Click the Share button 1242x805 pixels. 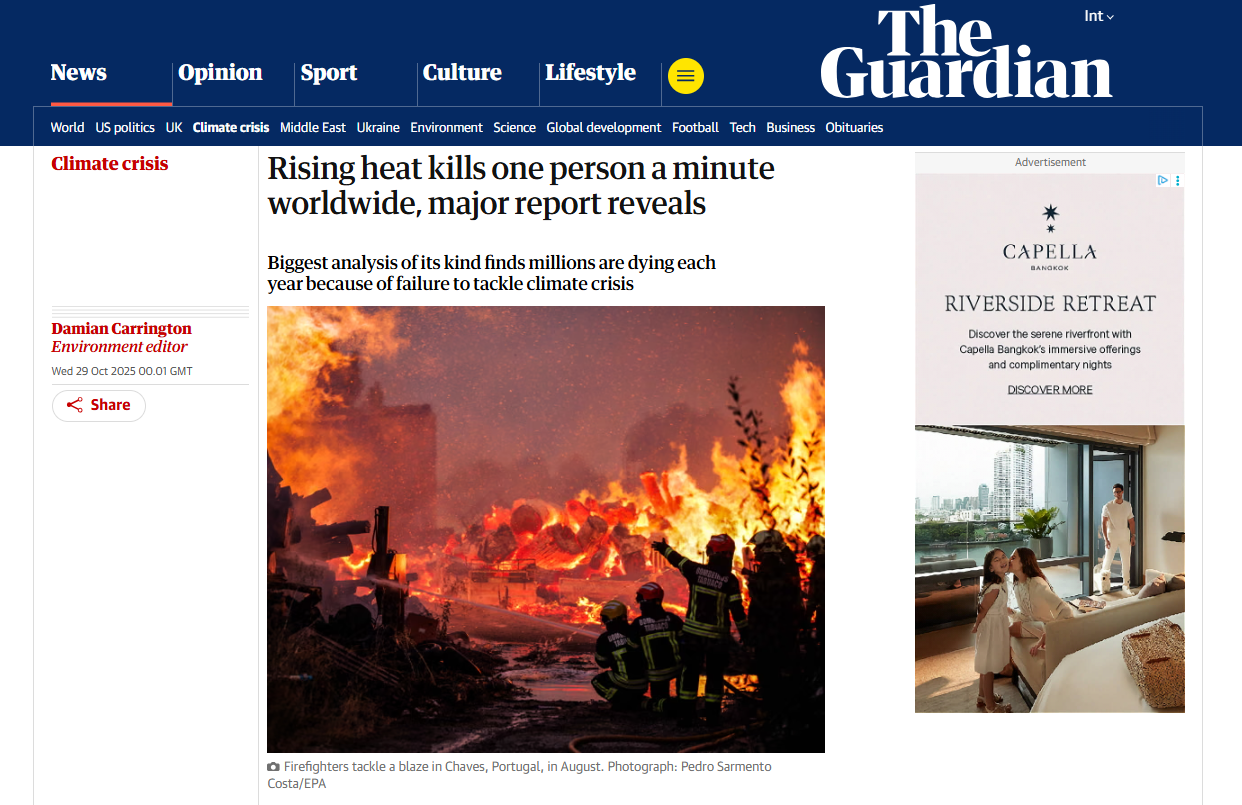(99, 405)
